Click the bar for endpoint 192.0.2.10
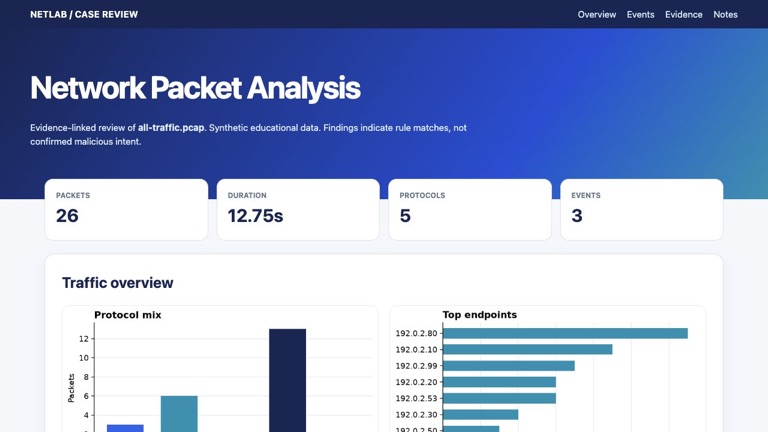The image size is (768, 432). pyautogui.click(x=528, y=349)
